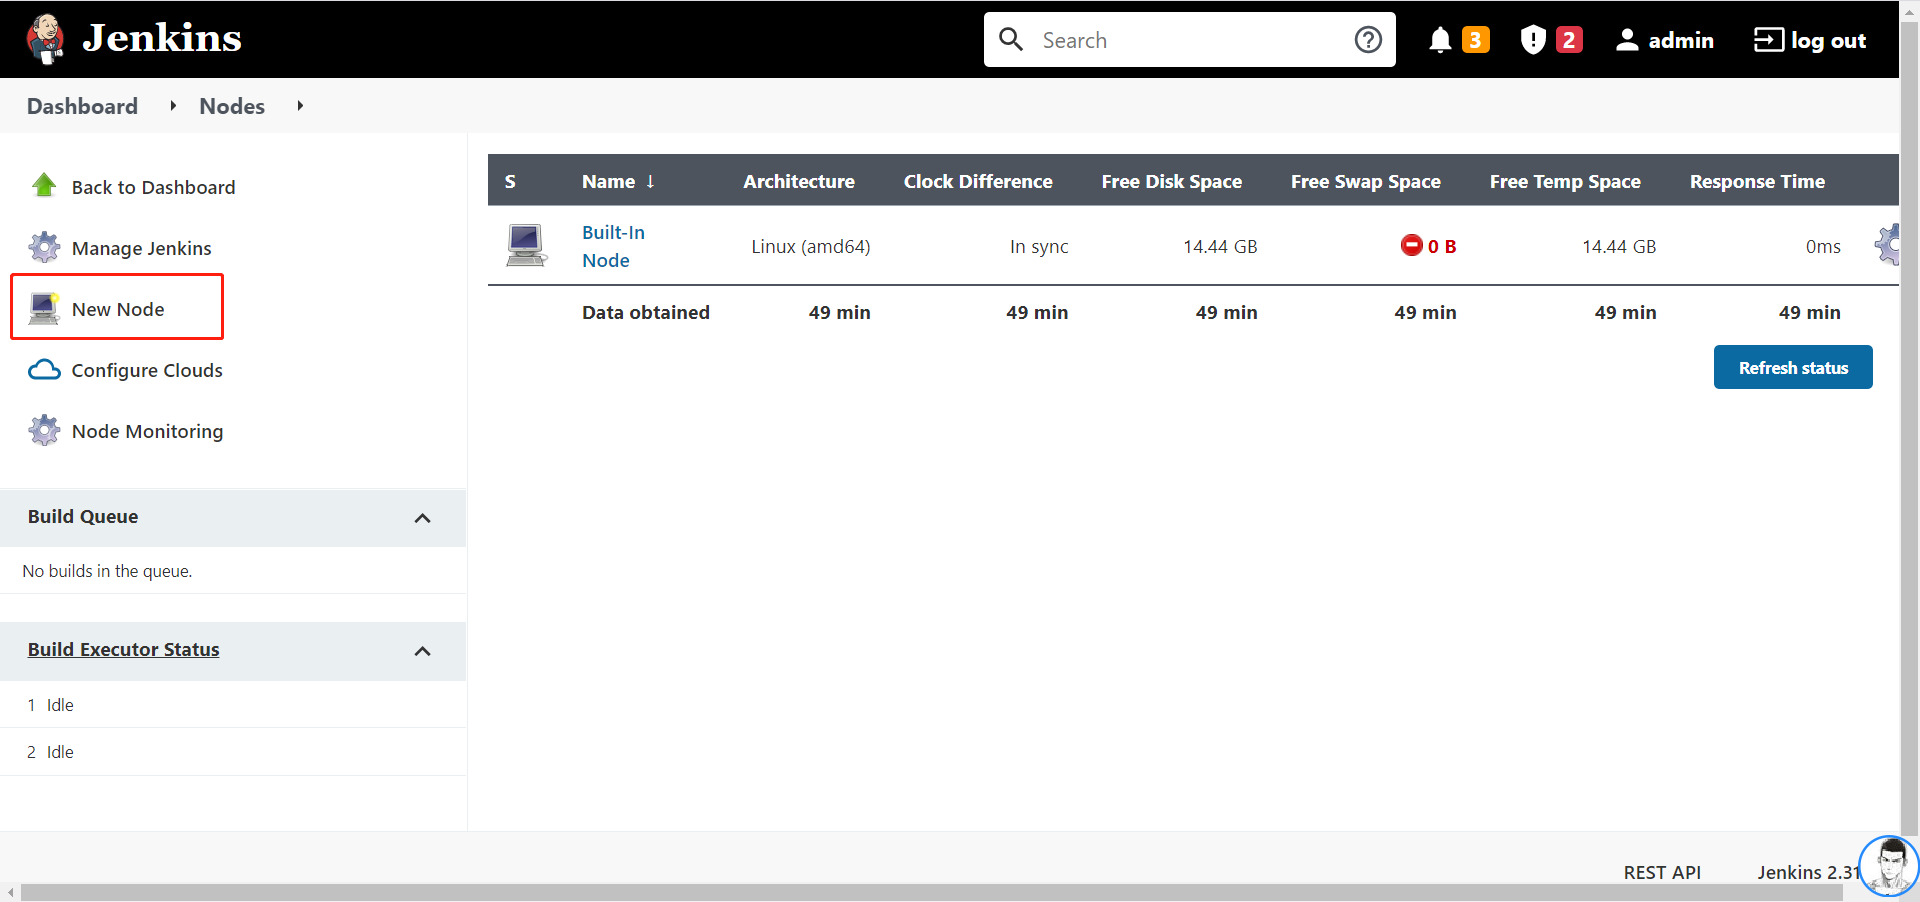The image size is (1920, 902).
Task: Open the notifications bell icon
Action: point(1439,40)
